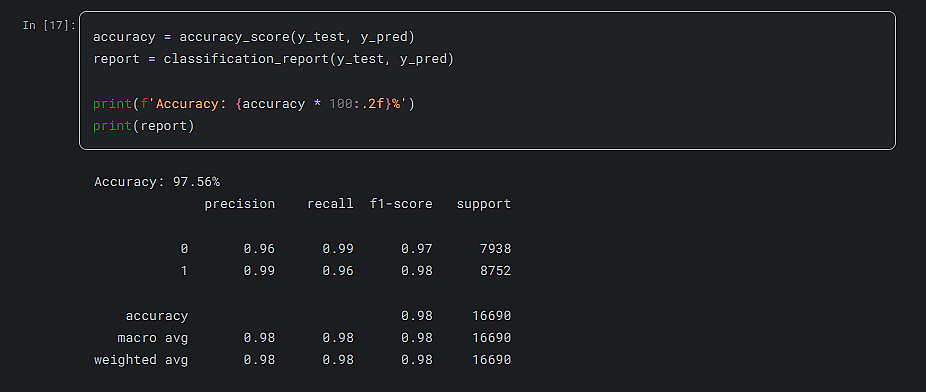Click the 16690 support in weighted avg row

491,360
